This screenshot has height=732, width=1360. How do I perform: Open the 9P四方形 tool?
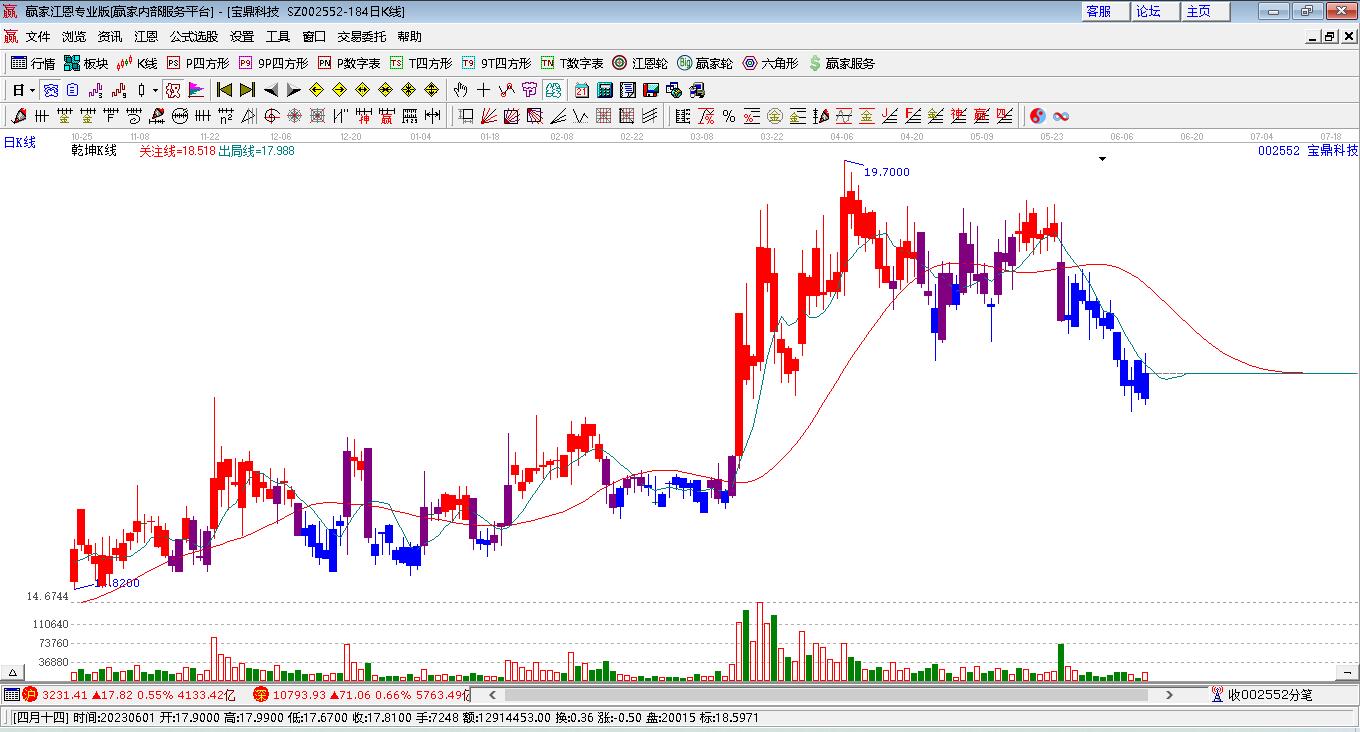[273, 63]
